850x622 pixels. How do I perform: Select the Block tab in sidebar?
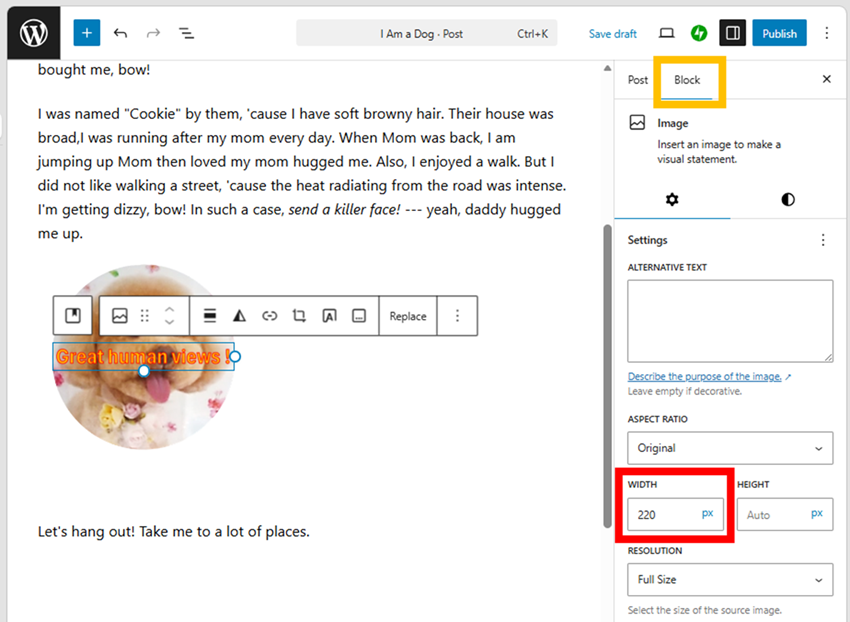point(687,80)
